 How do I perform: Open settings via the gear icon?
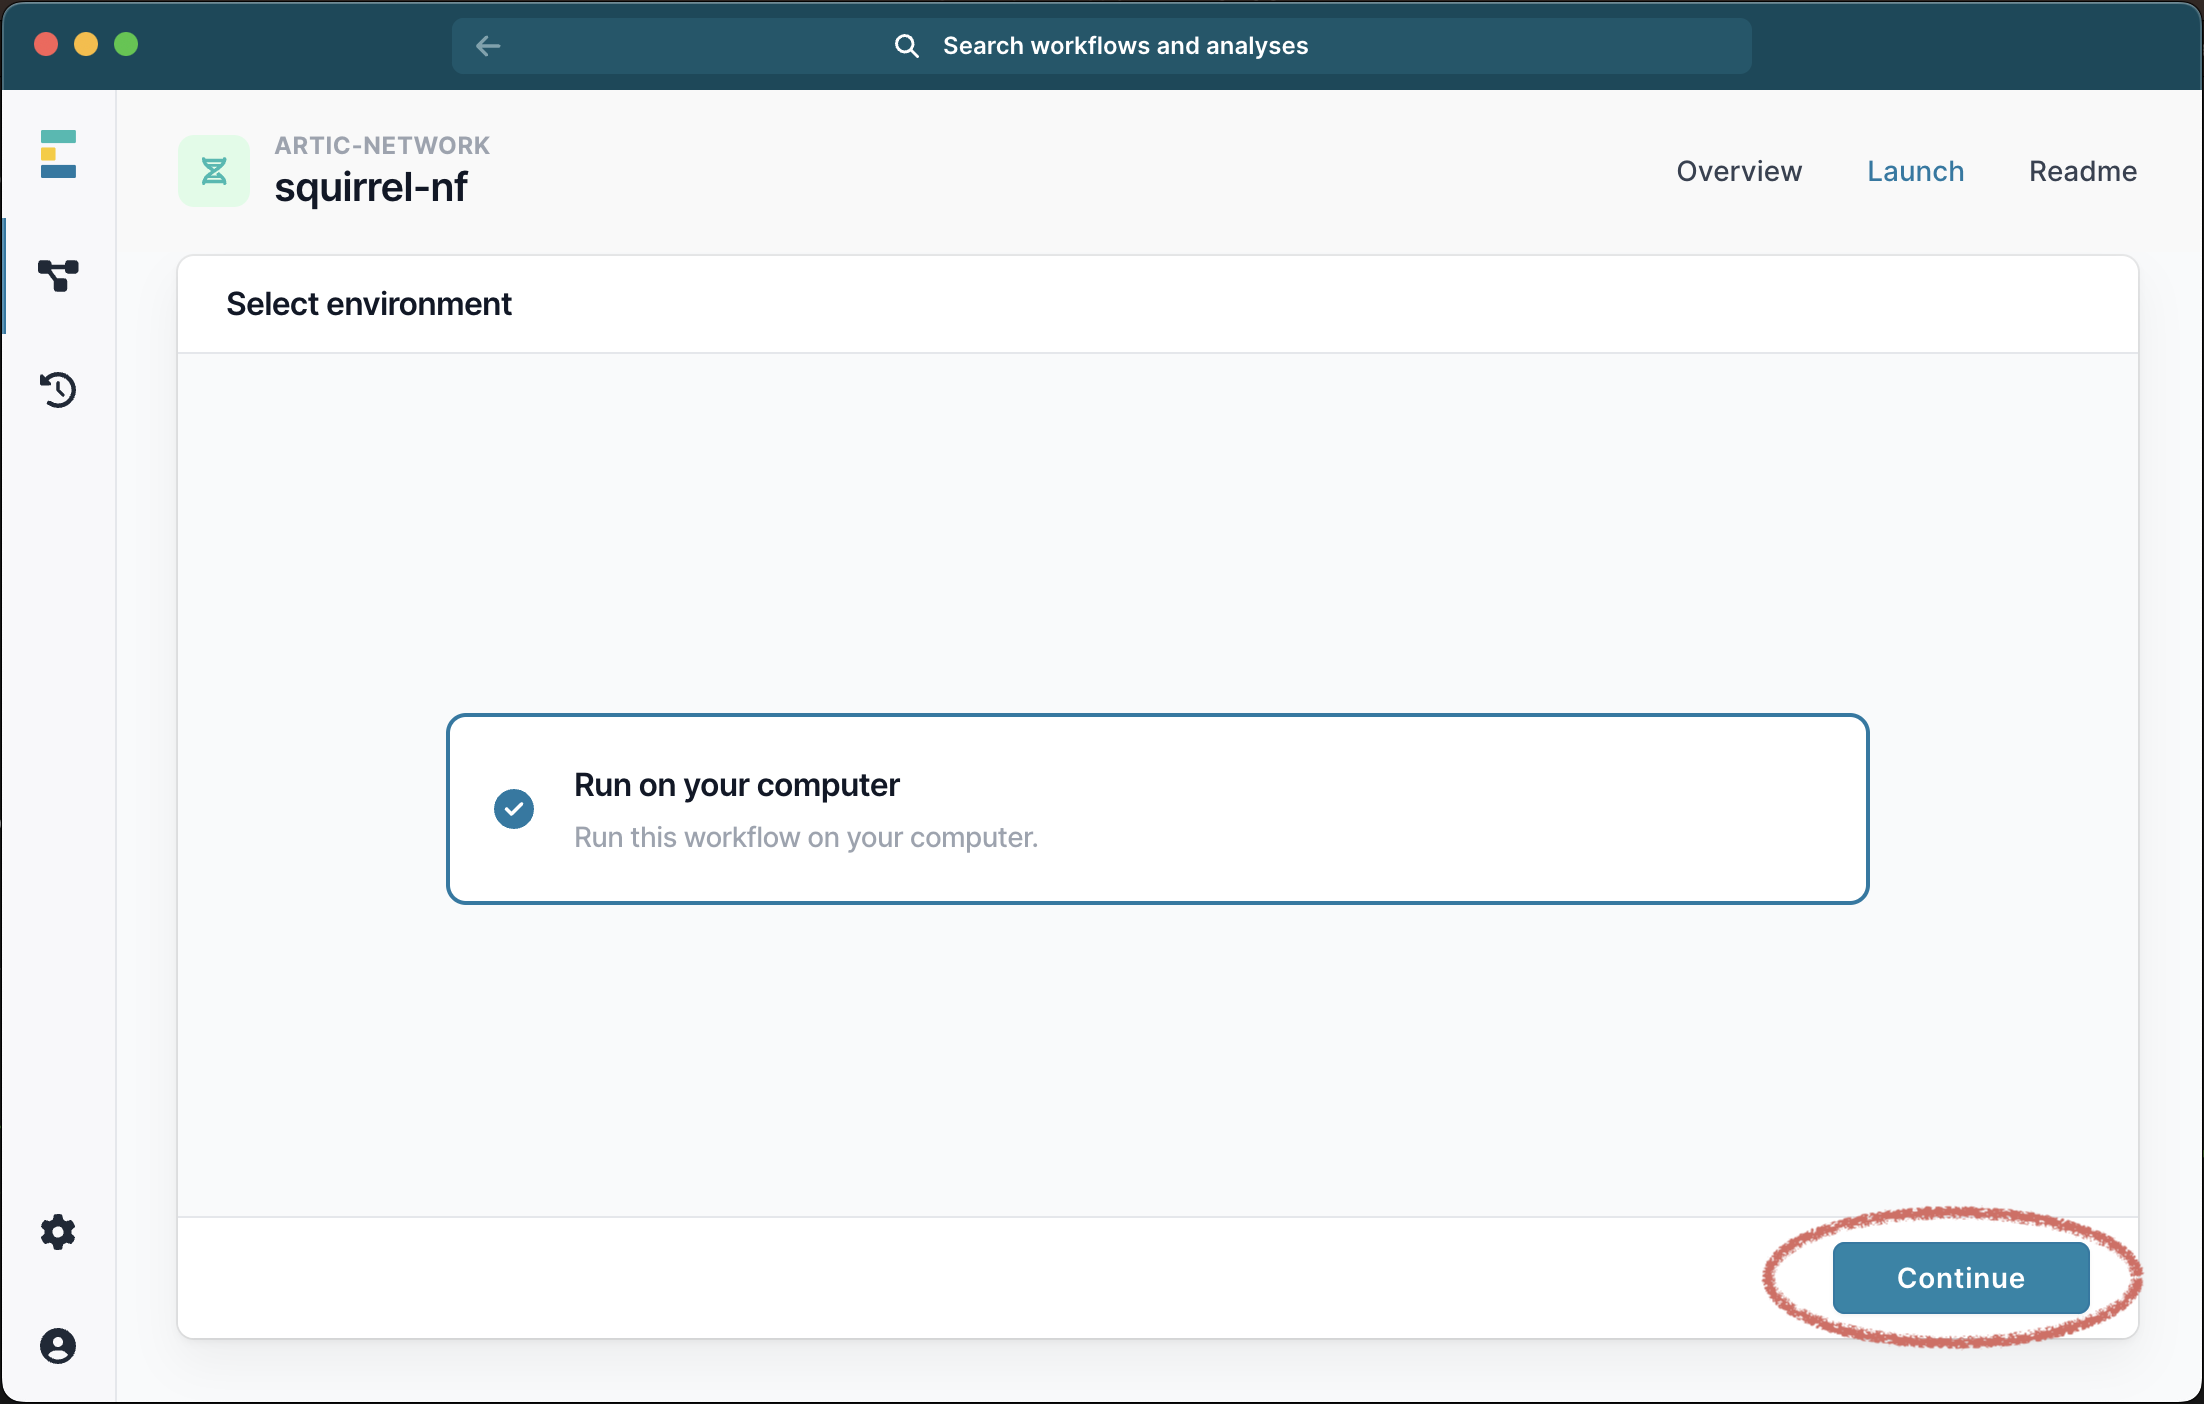tap(58, 1232)
